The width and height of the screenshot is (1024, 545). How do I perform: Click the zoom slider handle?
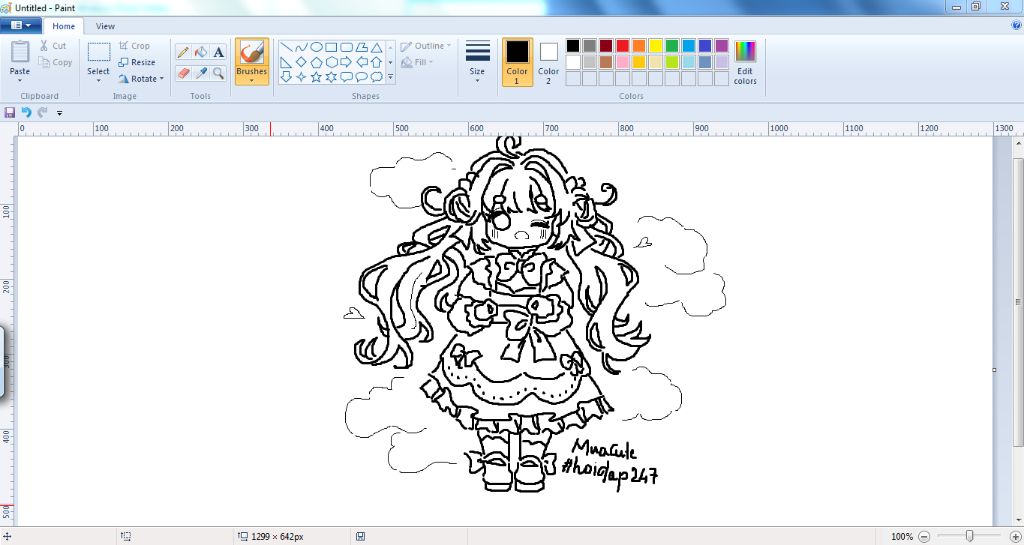[970, 536]
